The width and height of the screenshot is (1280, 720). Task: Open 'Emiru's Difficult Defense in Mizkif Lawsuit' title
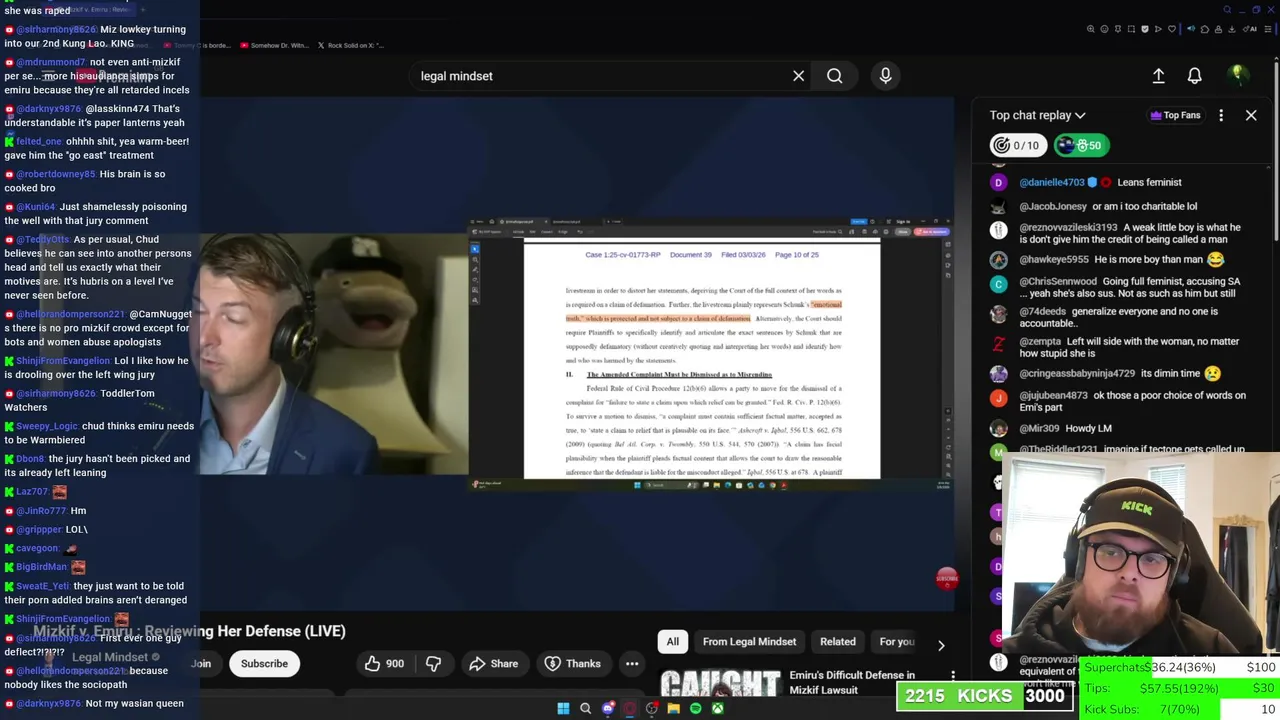(852, 682)
